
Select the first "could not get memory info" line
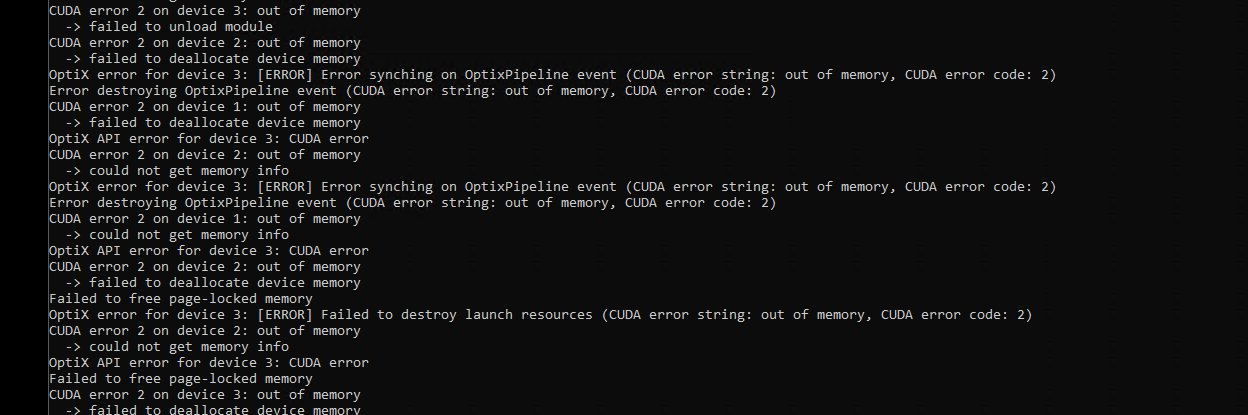pos(188,171)
